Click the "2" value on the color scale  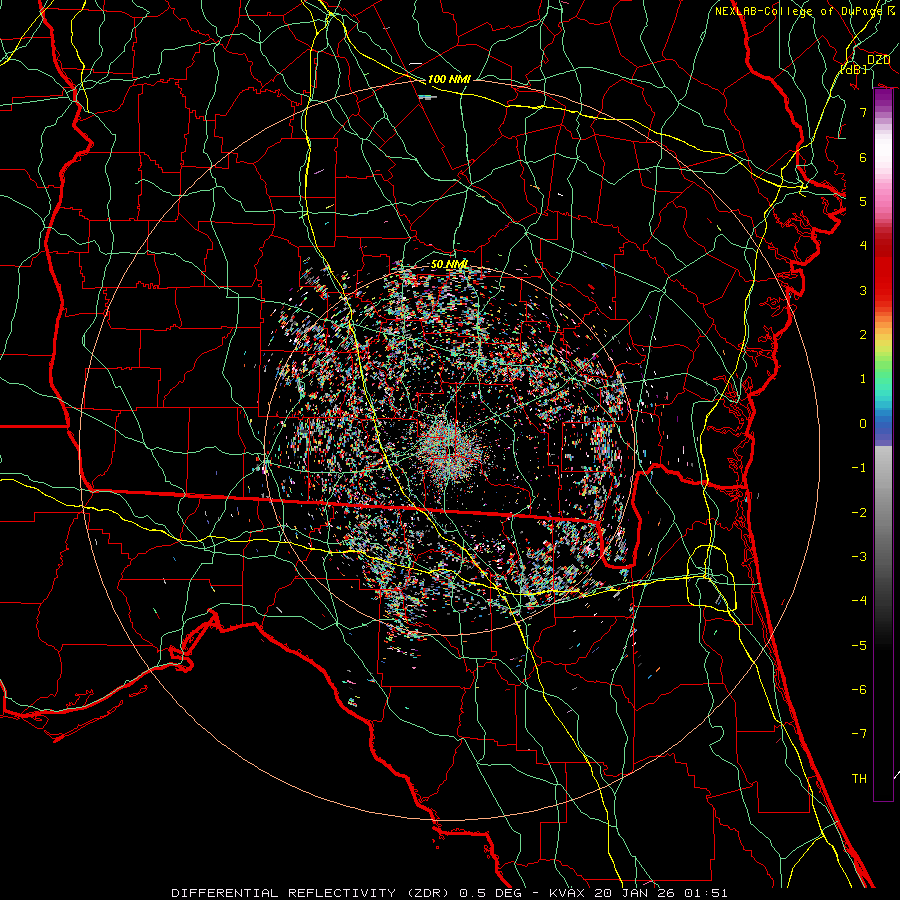pyautogui.click(x=863, y=335)
